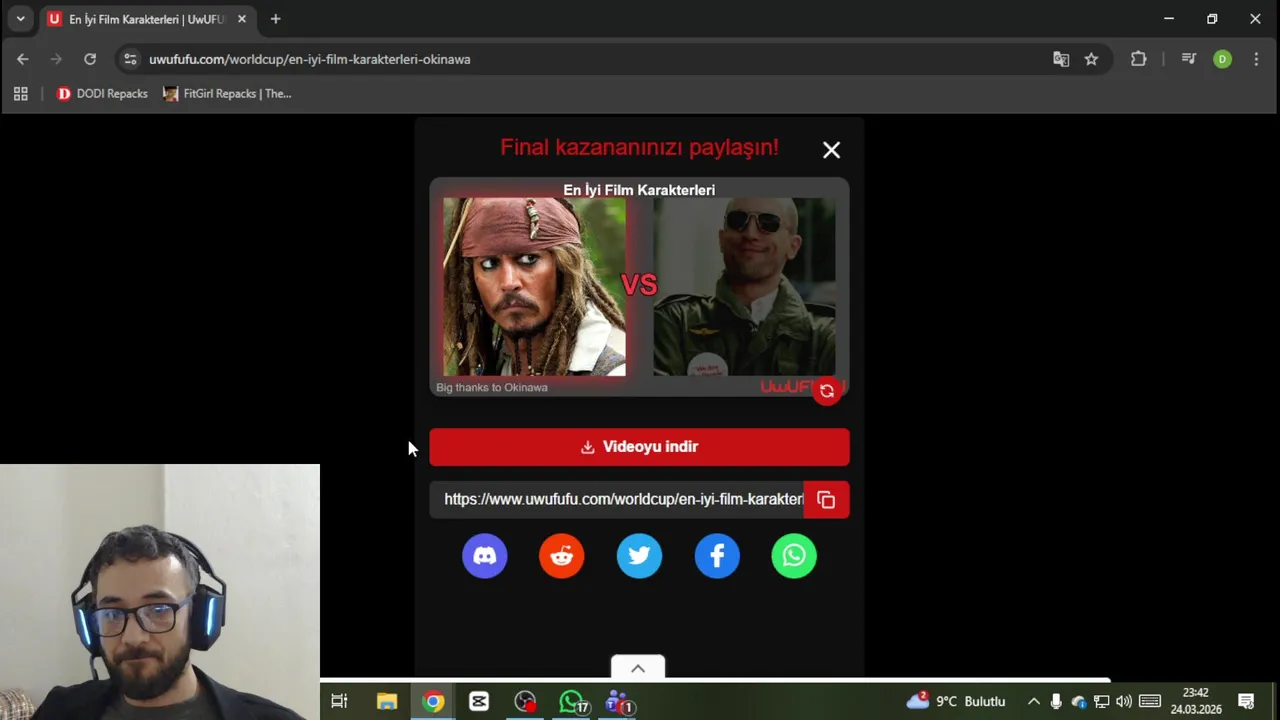
Task: Share on WhatsApp
Action: tap(794, 556)
